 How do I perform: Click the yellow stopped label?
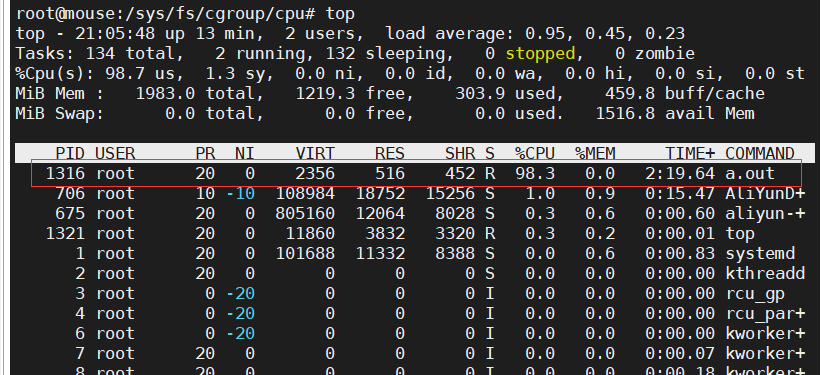[540, 53]
